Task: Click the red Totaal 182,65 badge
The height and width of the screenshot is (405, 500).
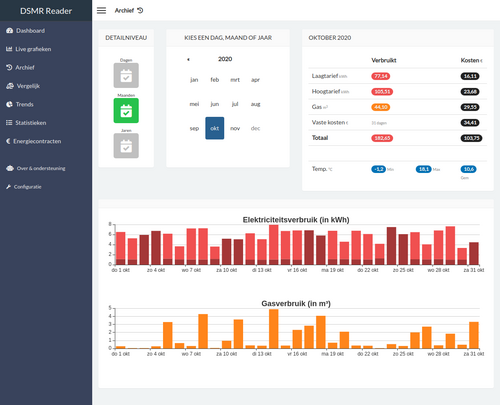Action: tap(382, 138)
